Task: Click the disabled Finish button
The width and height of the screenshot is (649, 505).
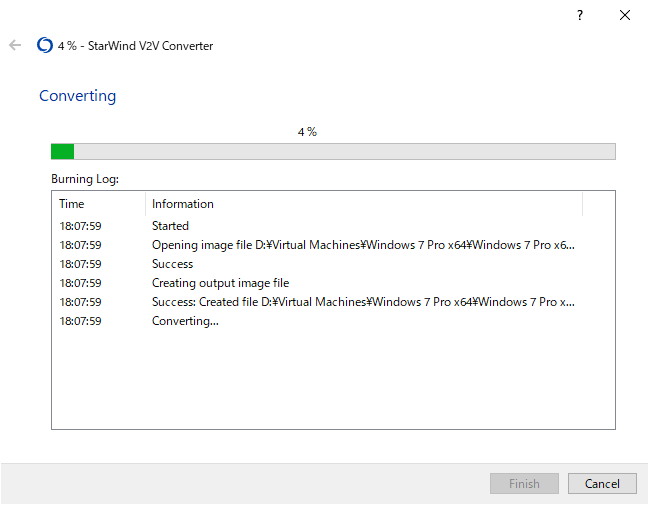Action: point(524,483)
